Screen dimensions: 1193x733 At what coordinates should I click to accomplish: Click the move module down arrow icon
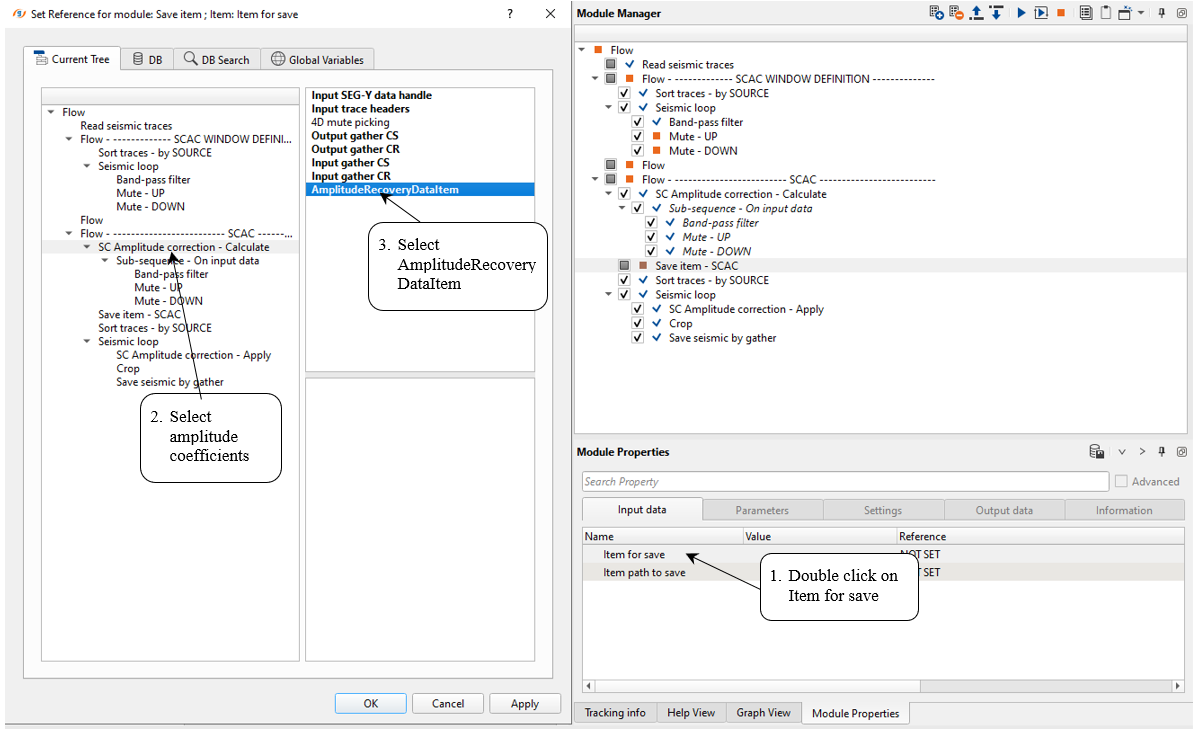(x=996, y=13)
